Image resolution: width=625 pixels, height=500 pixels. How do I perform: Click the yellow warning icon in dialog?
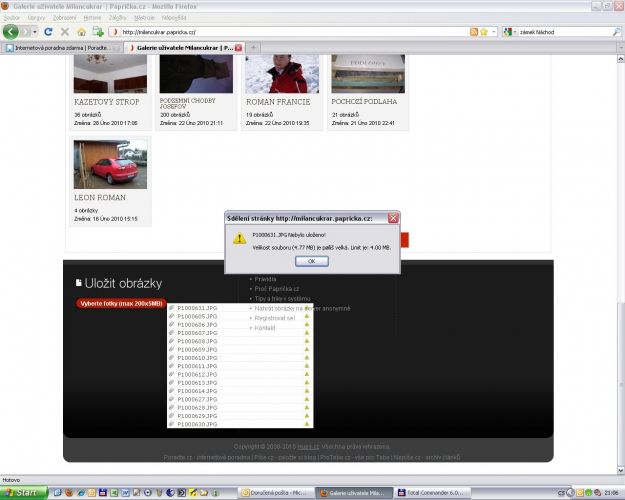tap(239, 238)
